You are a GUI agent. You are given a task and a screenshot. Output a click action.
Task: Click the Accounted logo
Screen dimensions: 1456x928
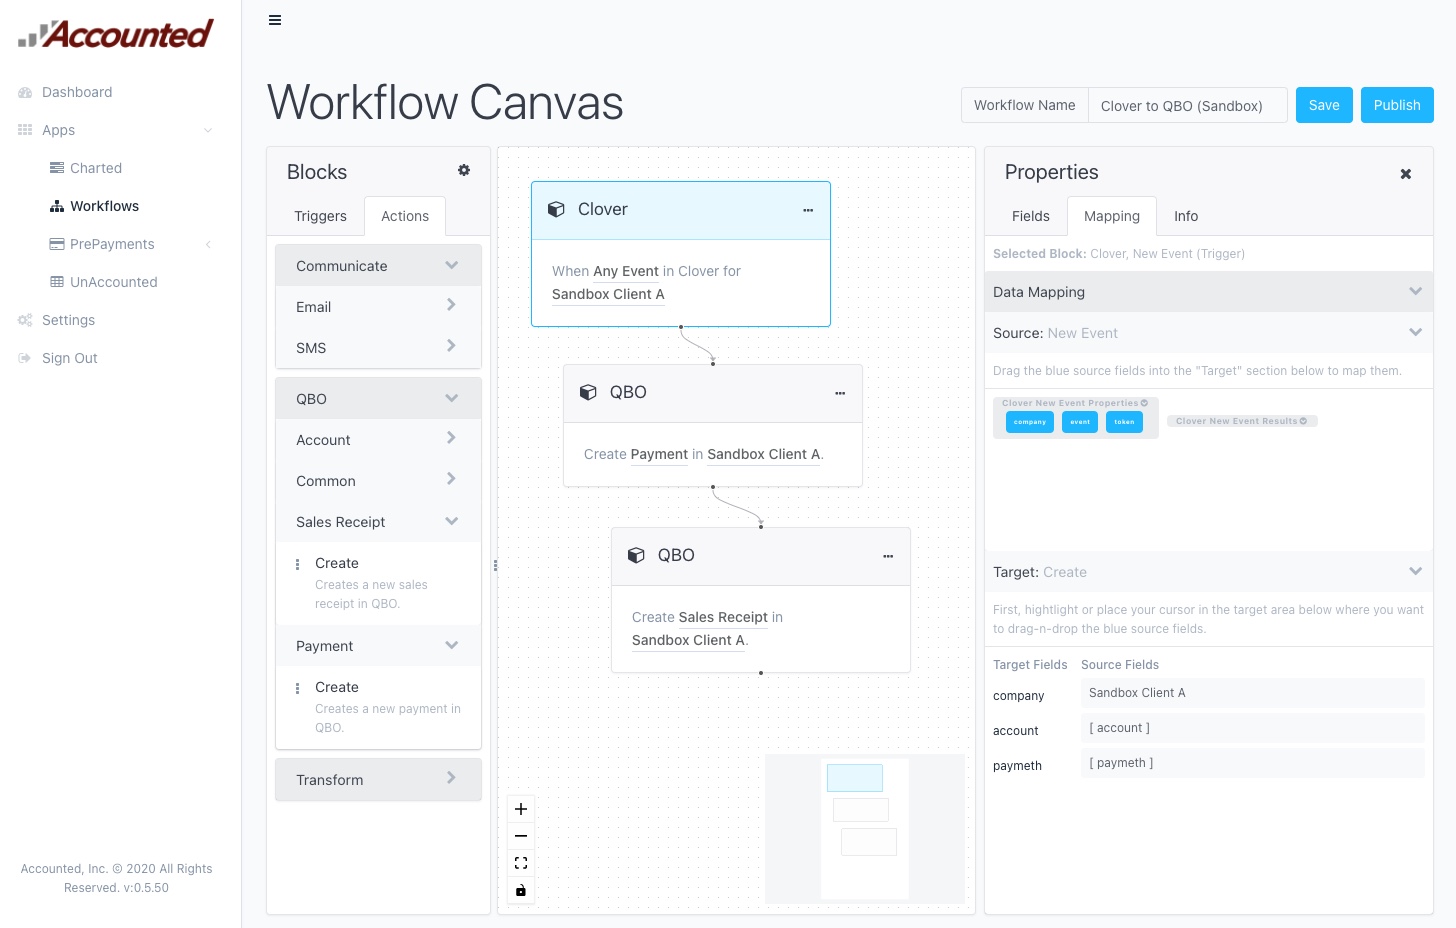(116, 34)
